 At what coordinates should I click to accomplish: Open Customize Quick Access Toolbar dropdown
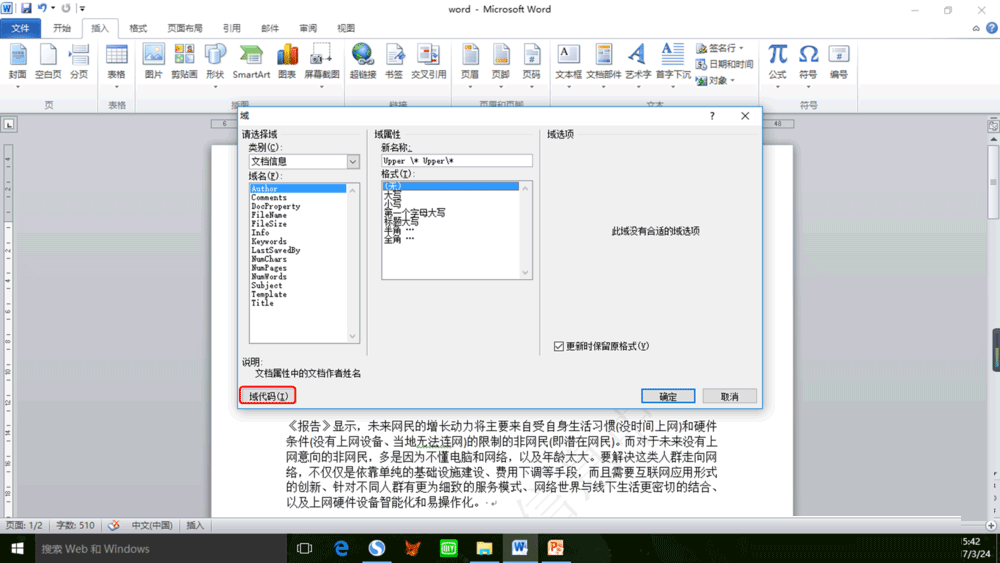point(82,8)
